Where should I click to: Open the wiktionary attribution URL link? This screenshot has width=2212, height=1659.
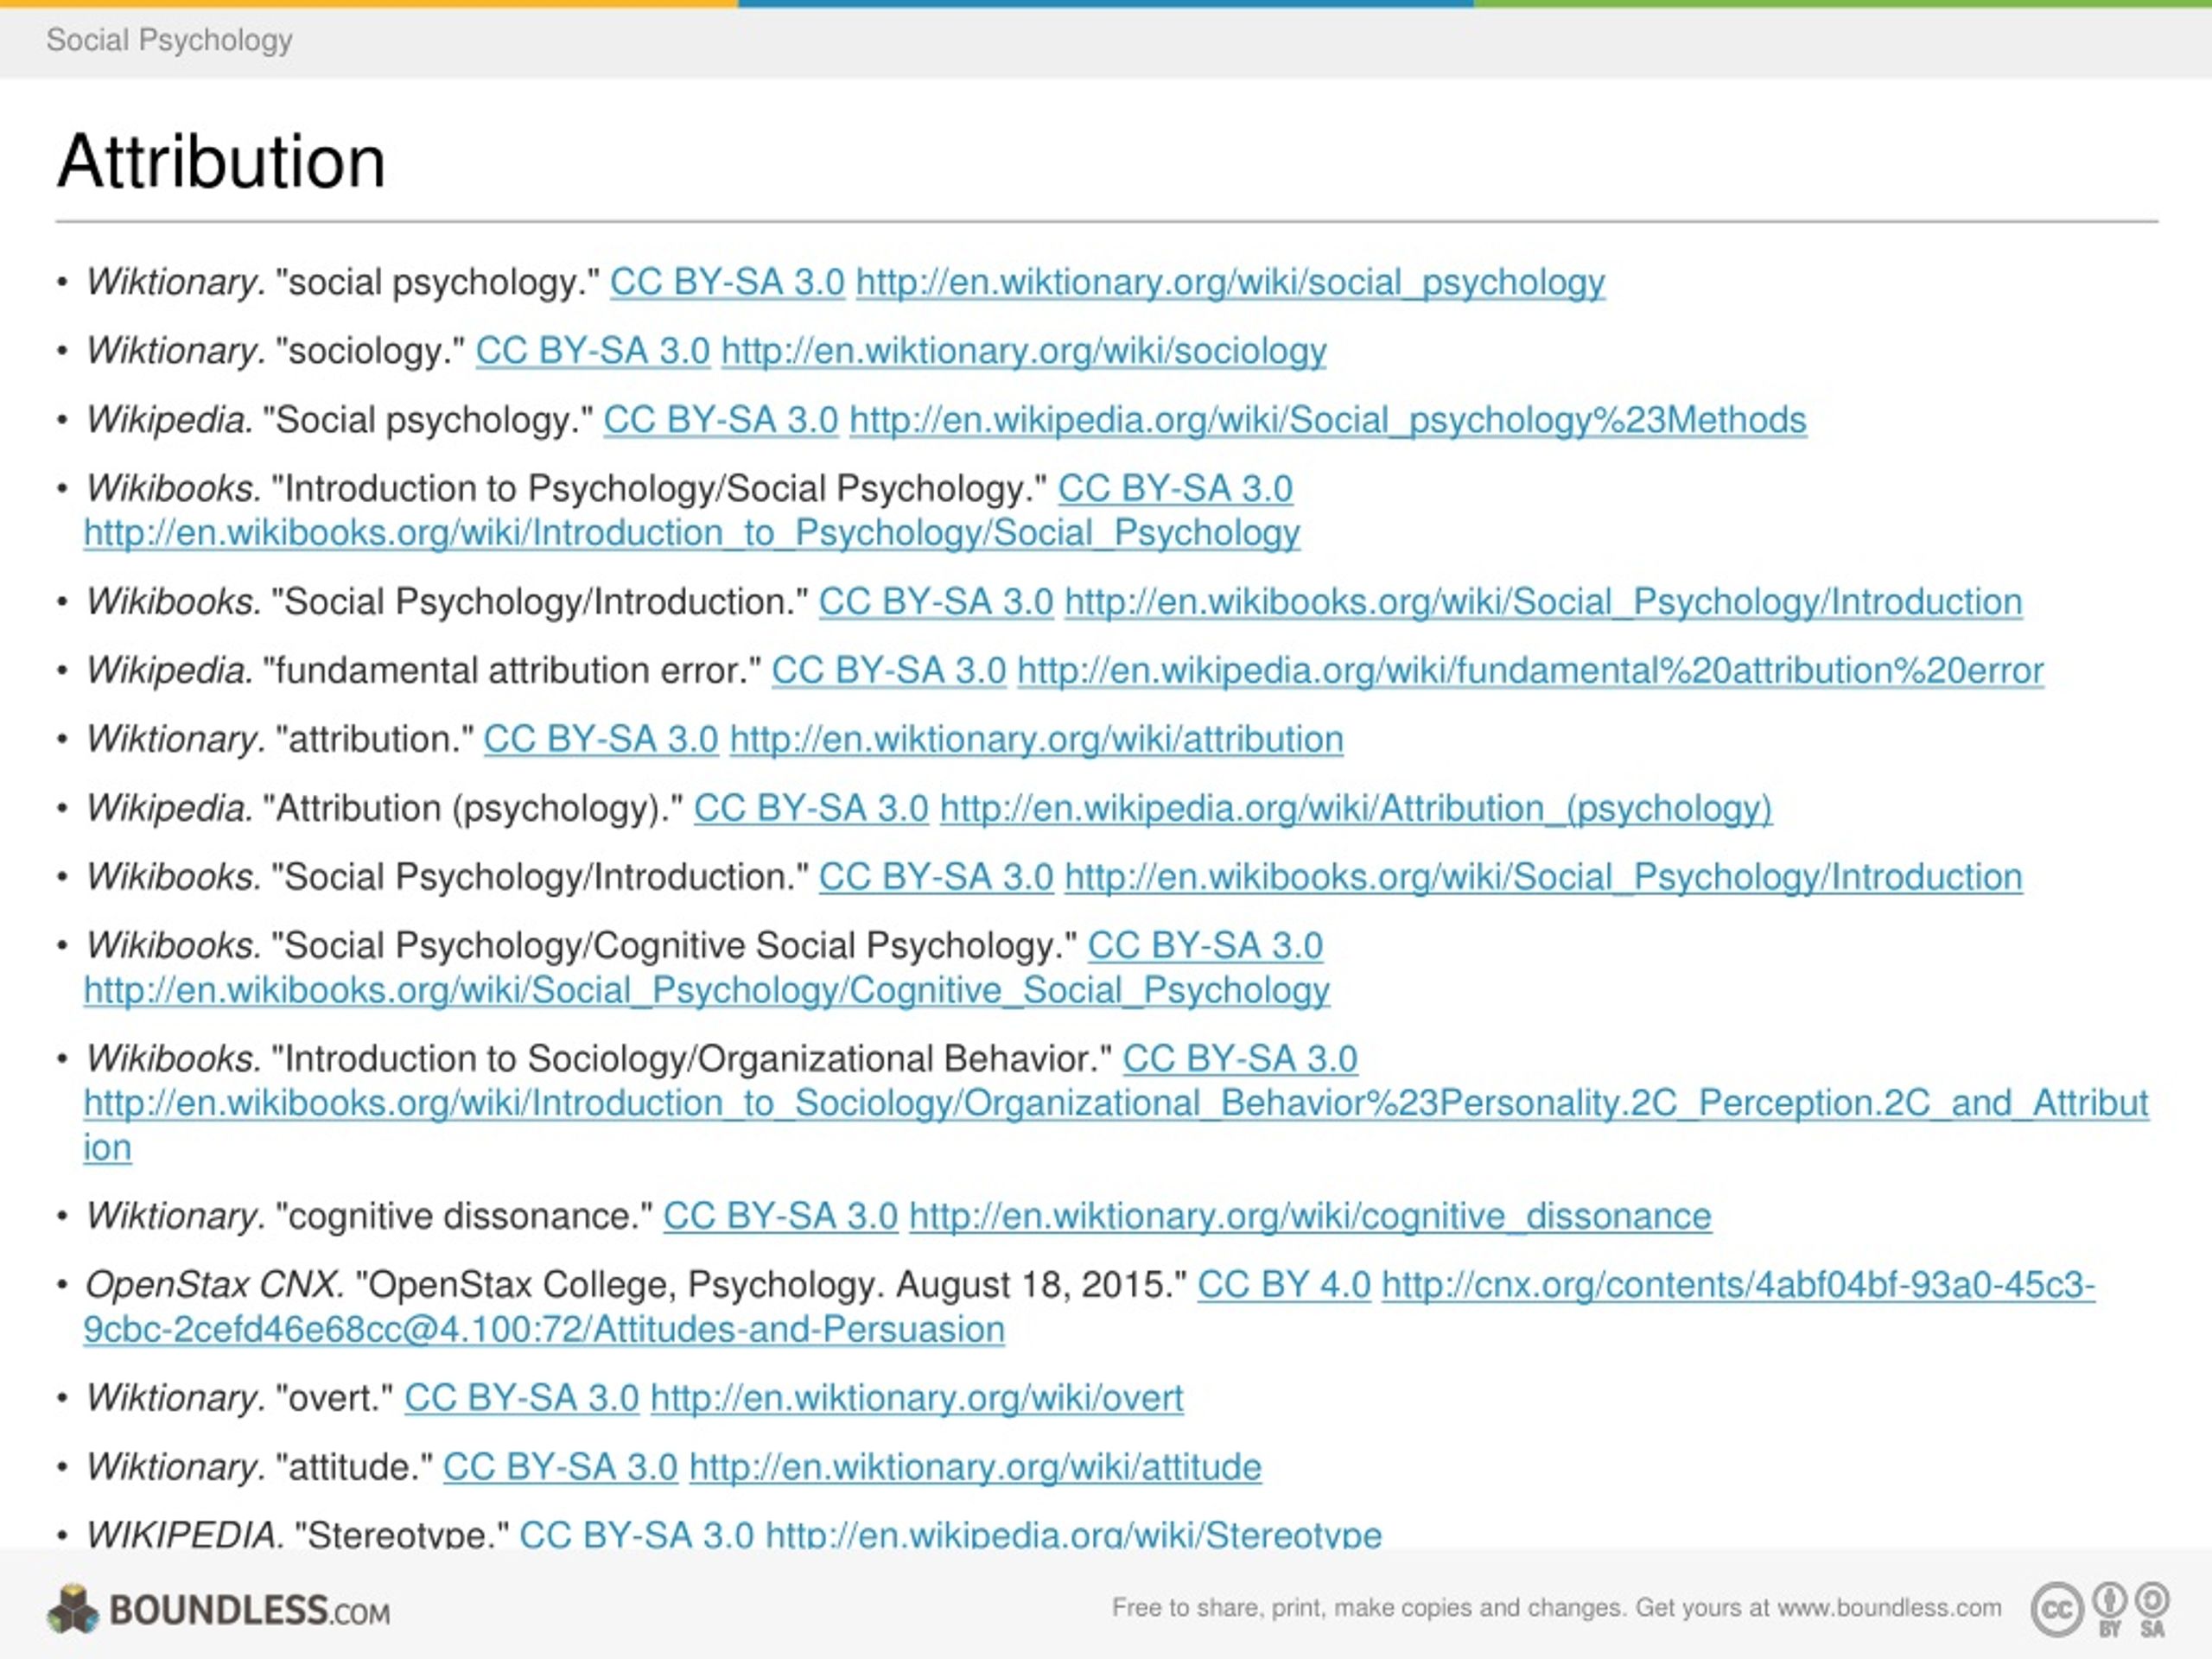coord(1036,740)
